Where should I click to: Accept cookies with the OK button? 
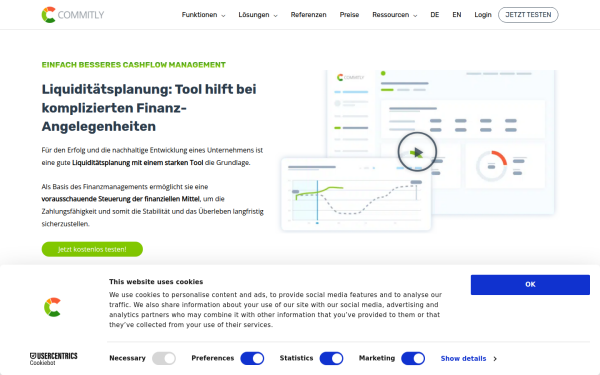(x=530, y=285)
